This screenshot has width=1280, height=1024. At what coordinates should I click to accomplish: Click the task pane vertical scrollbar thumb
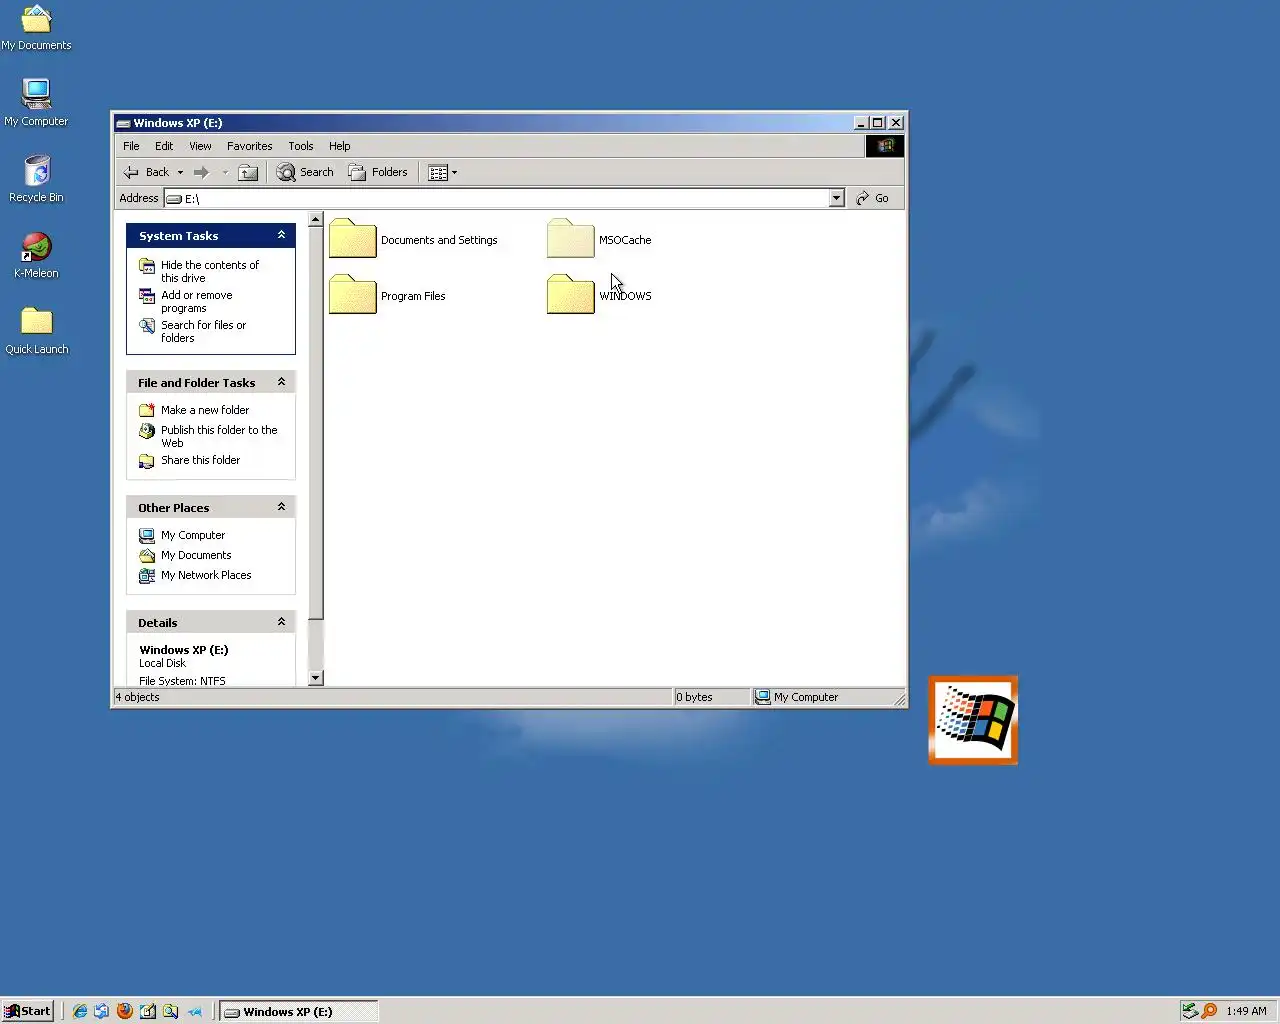click(316, 424)
